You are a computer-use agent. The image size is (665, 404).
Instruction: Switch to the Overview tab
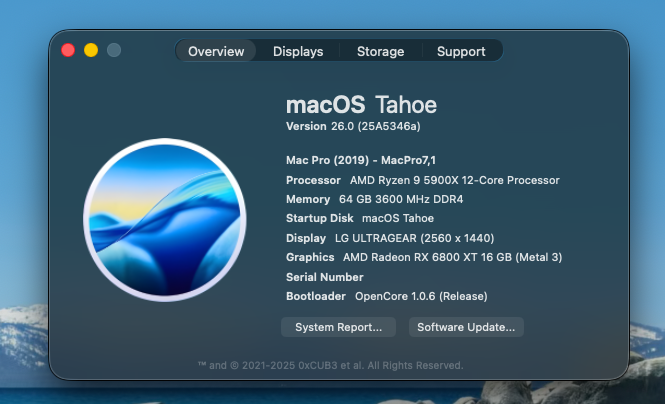tap(216, 51)
